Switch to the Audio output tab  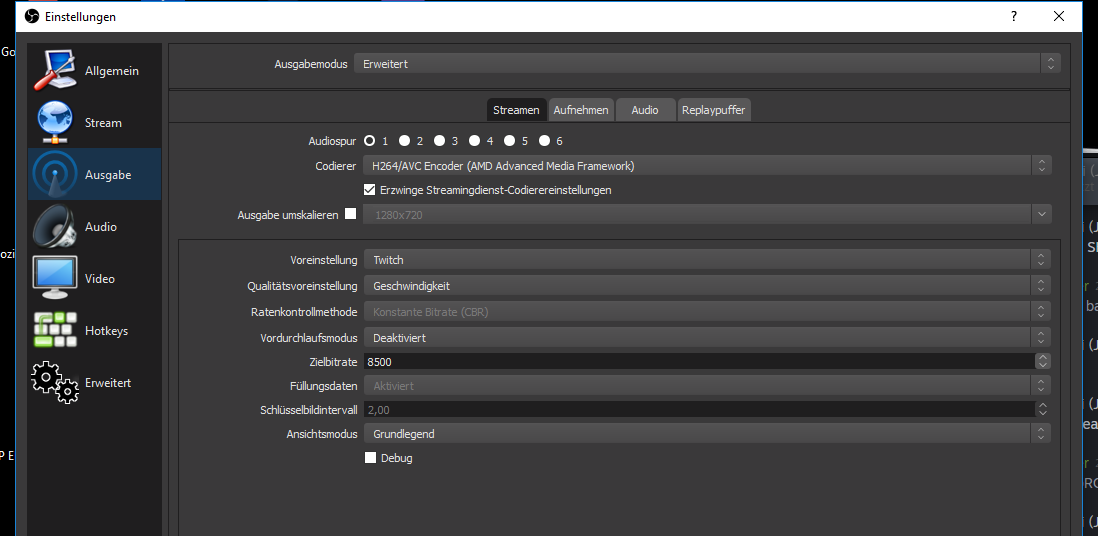click(x=645, y=110)
